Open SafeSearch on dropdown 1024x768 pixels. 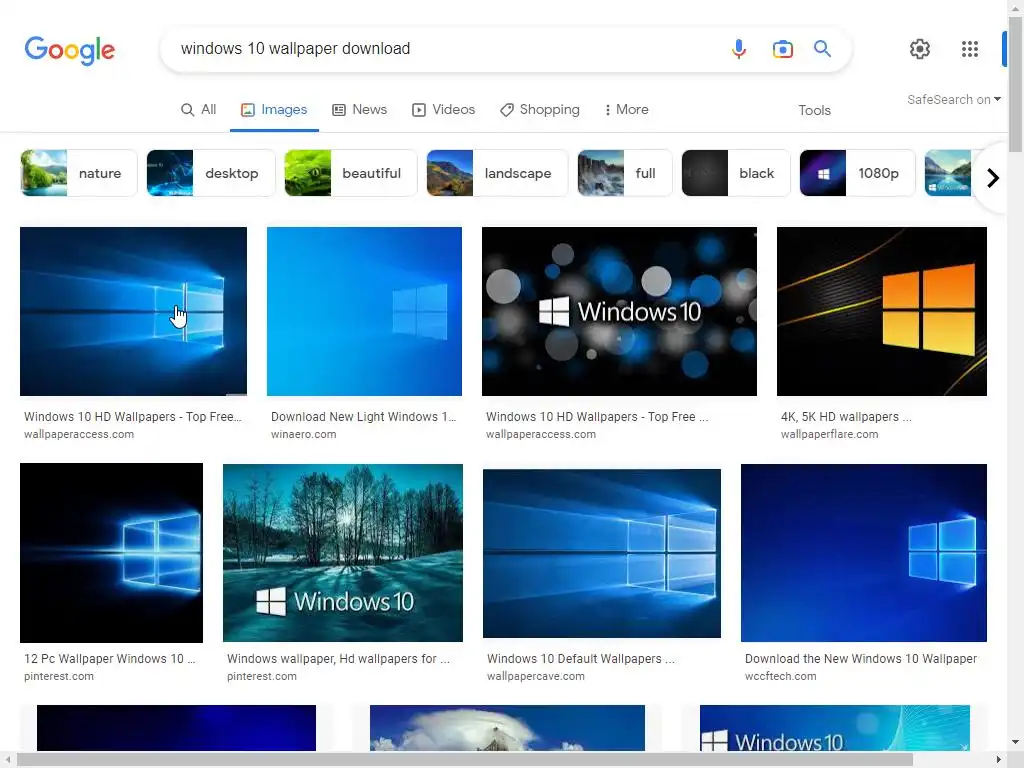click(953, 99)
